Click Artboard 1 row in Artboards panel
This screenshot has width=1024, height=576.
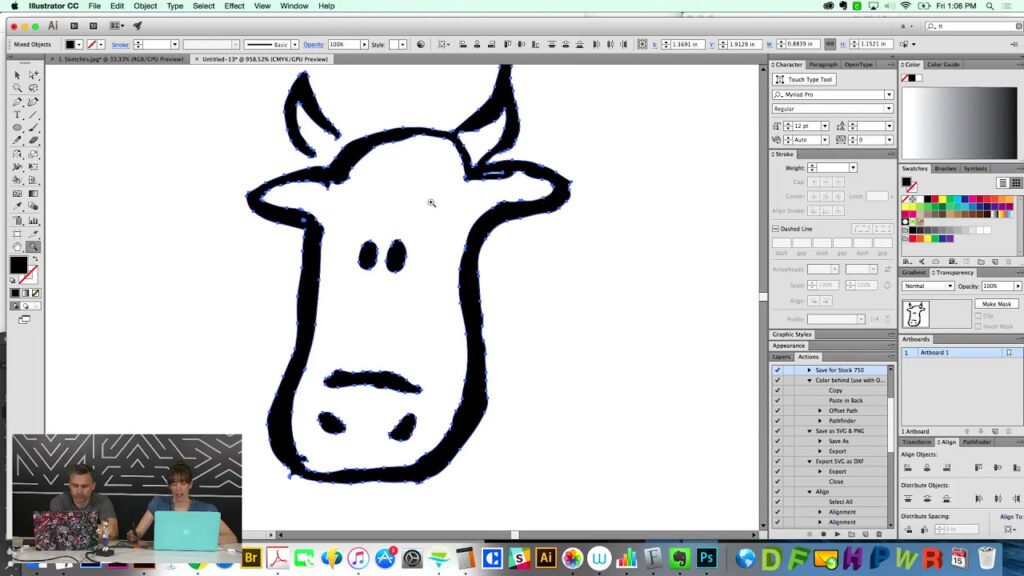click(x=960, y=353)
